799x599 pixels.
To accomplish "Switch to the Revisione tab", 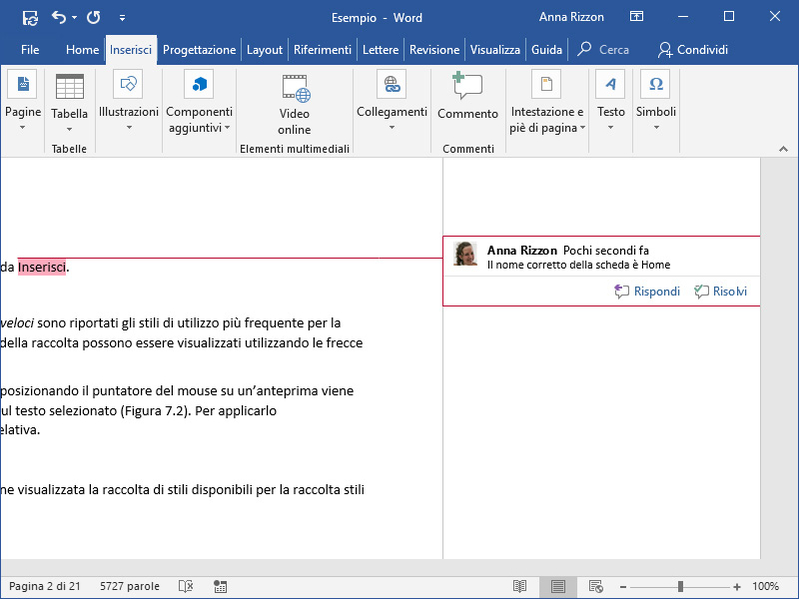I will (x=435, y=50).
